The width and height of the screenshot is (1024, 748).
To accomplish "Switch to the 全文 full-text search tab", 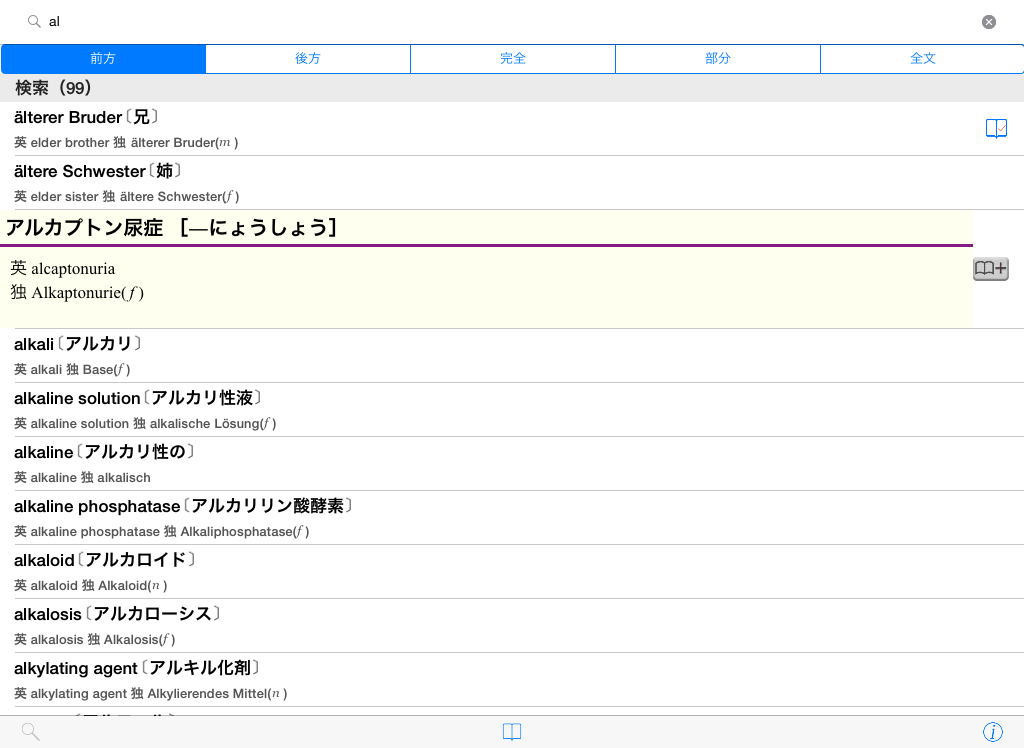I will 922,59.
